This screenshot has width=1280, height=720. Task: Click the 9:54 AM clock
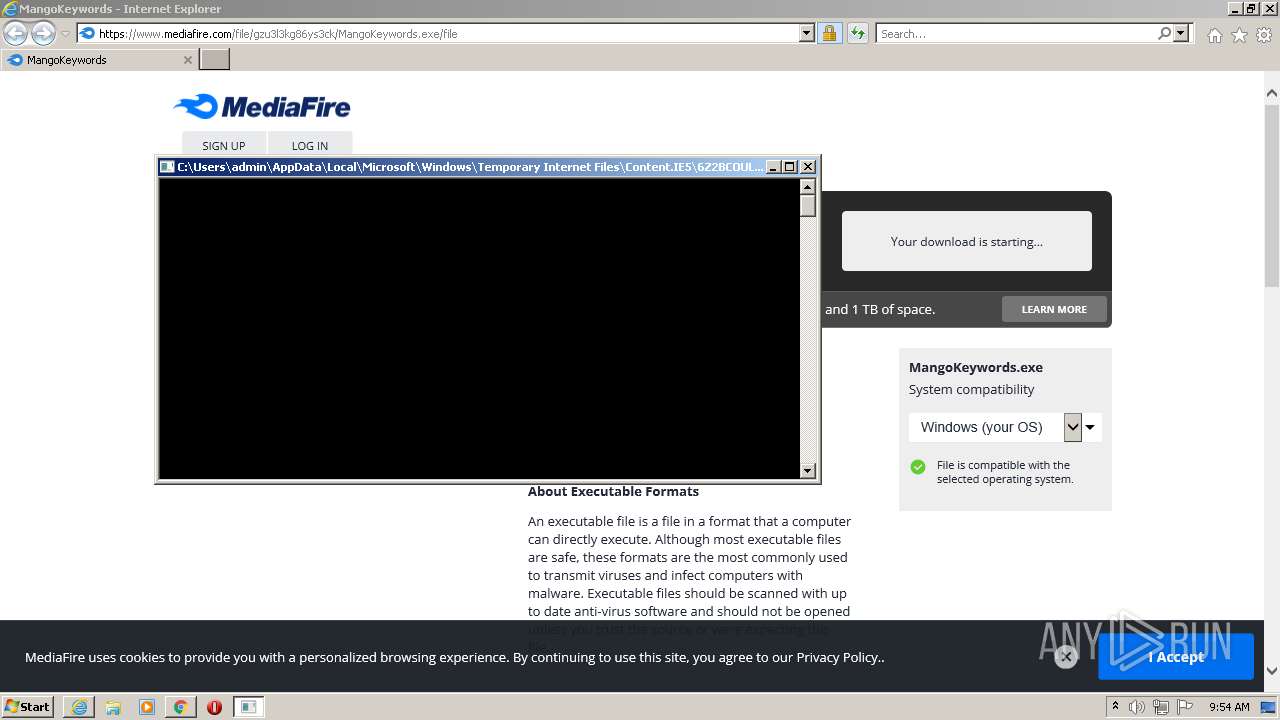pos(1229,707)
